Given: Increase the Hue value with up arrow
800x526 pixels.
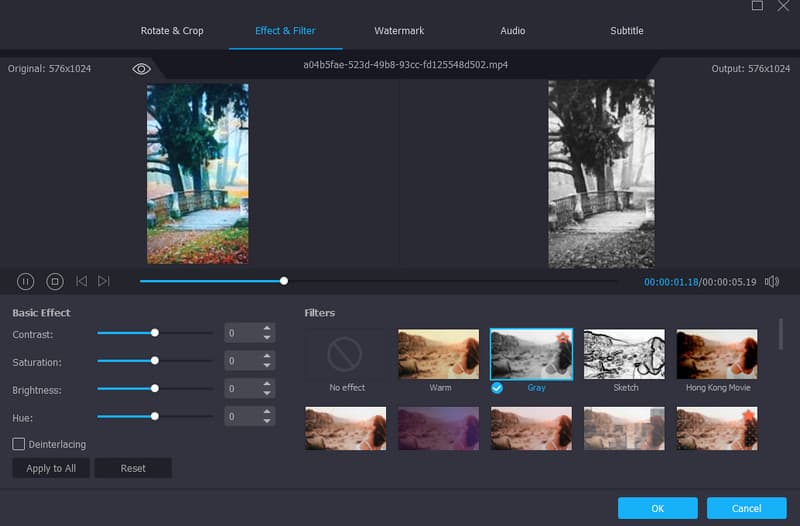Looking at the screenshot, I should click(267, 411).
